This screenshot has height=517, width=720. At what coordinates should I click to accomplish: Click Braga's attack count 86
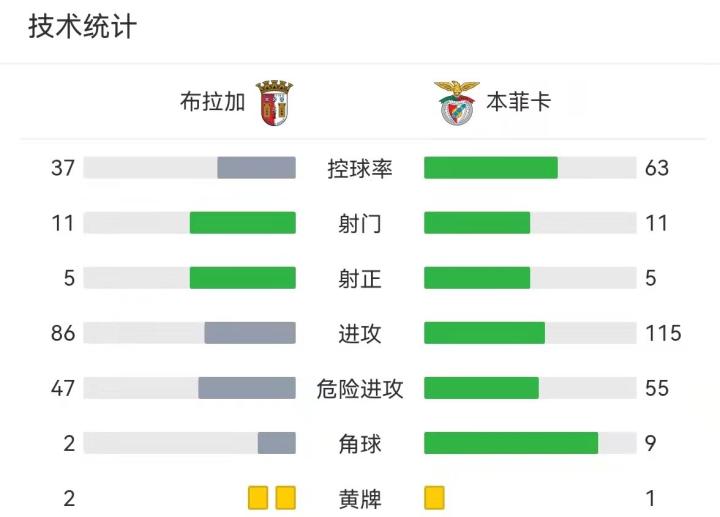pos(63,333)
